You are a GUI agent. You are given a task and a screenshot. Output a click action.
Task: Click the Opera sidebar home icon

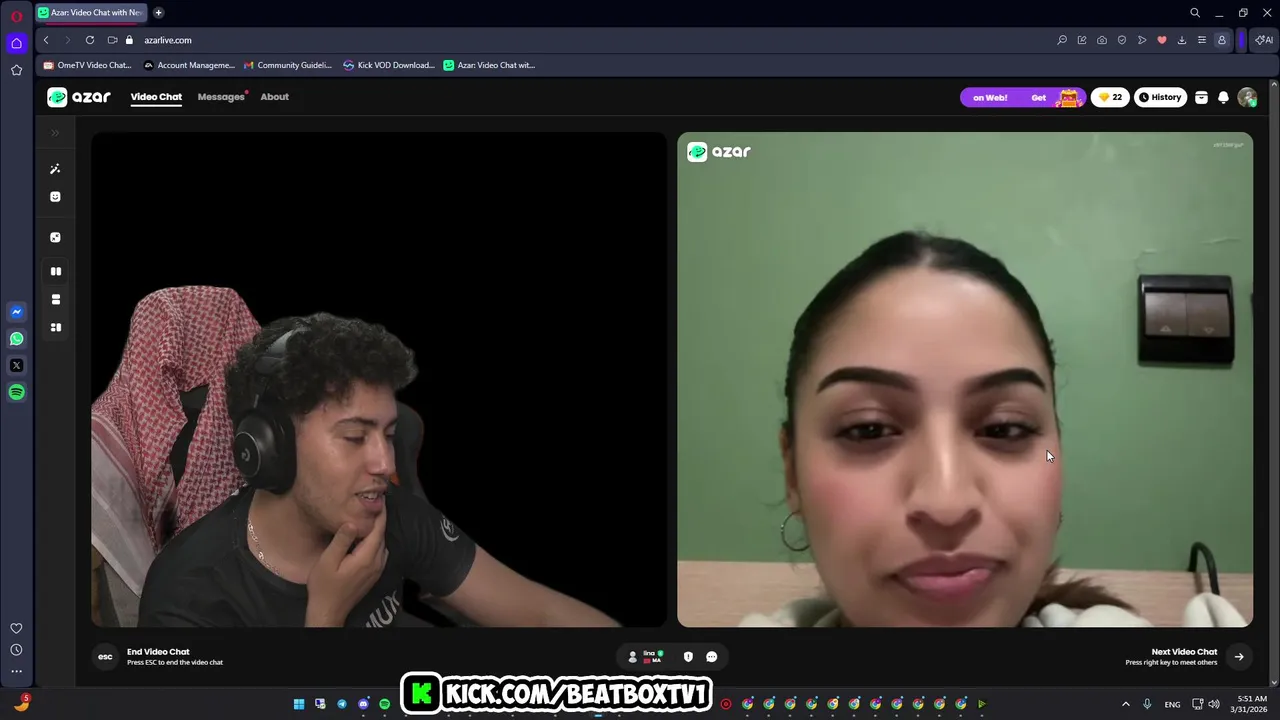16,43
